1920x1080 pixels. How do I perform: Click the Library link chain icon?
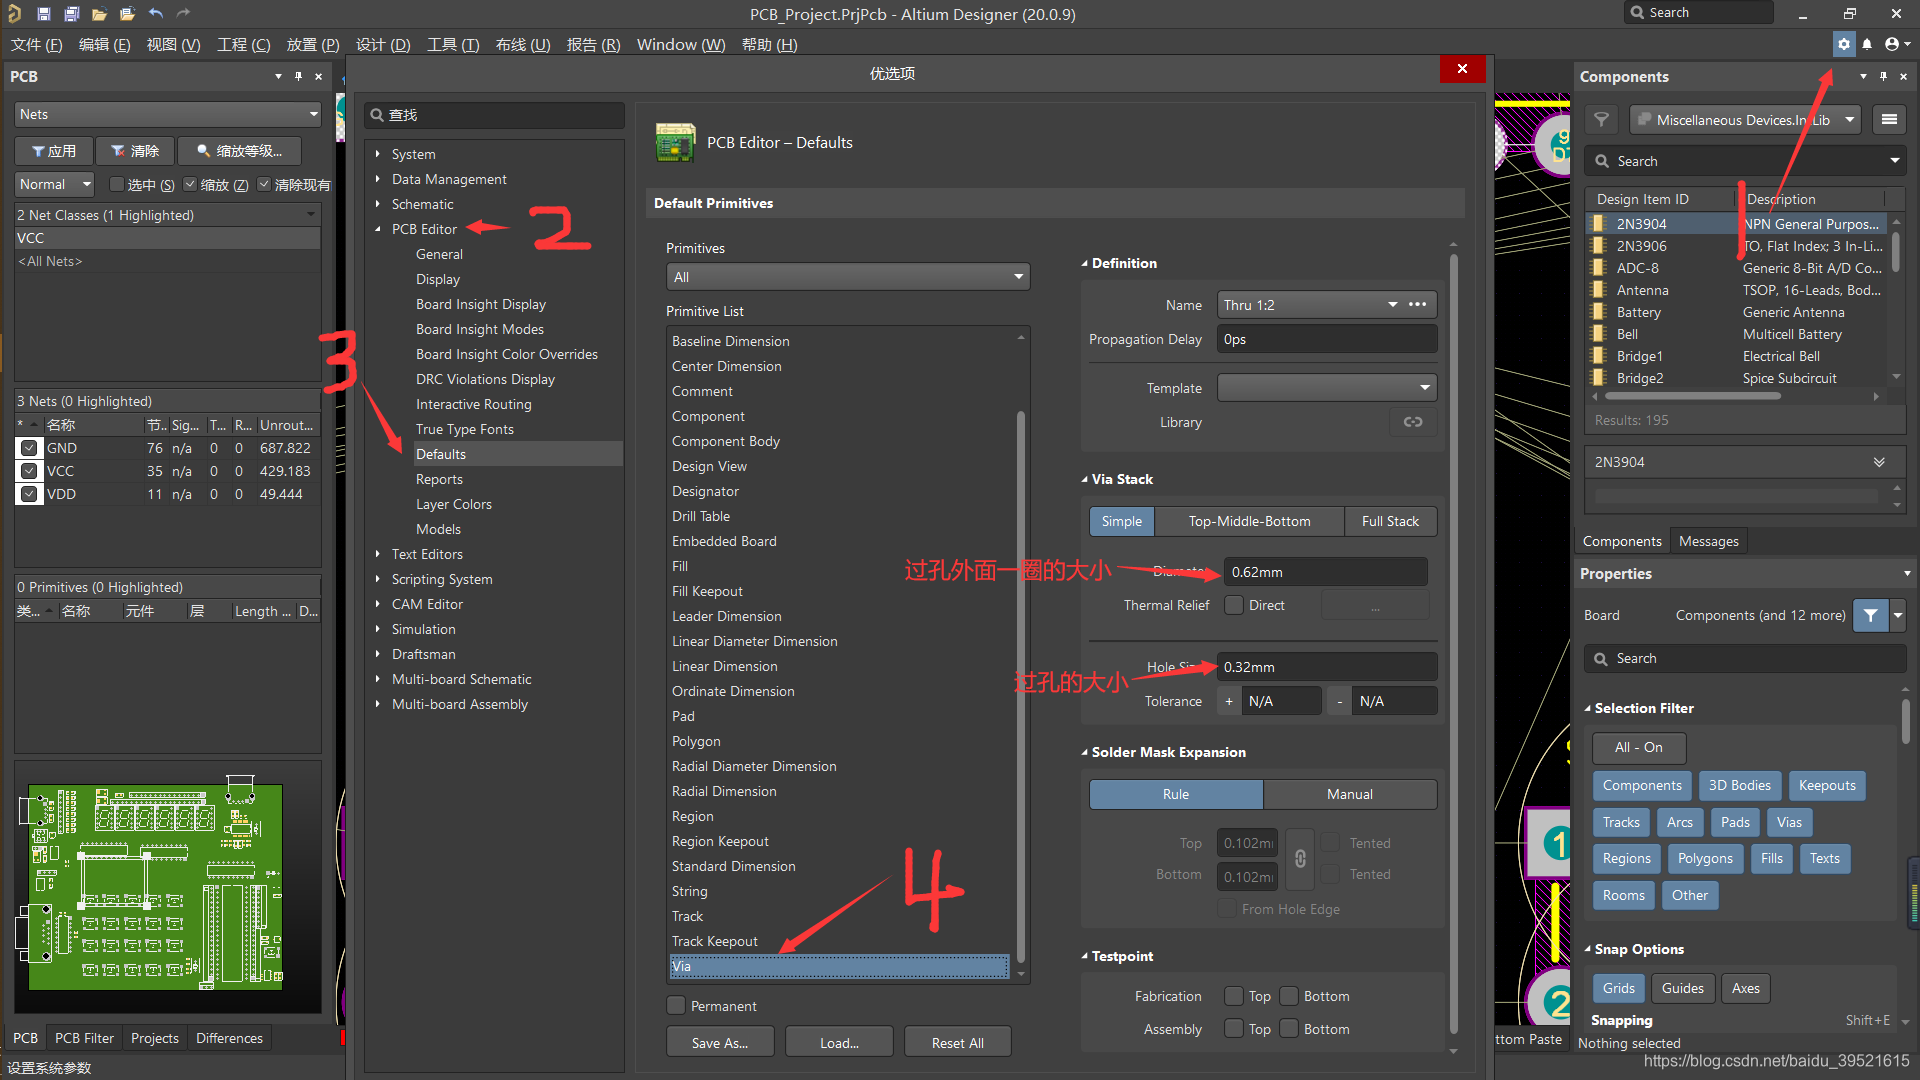1413,422
